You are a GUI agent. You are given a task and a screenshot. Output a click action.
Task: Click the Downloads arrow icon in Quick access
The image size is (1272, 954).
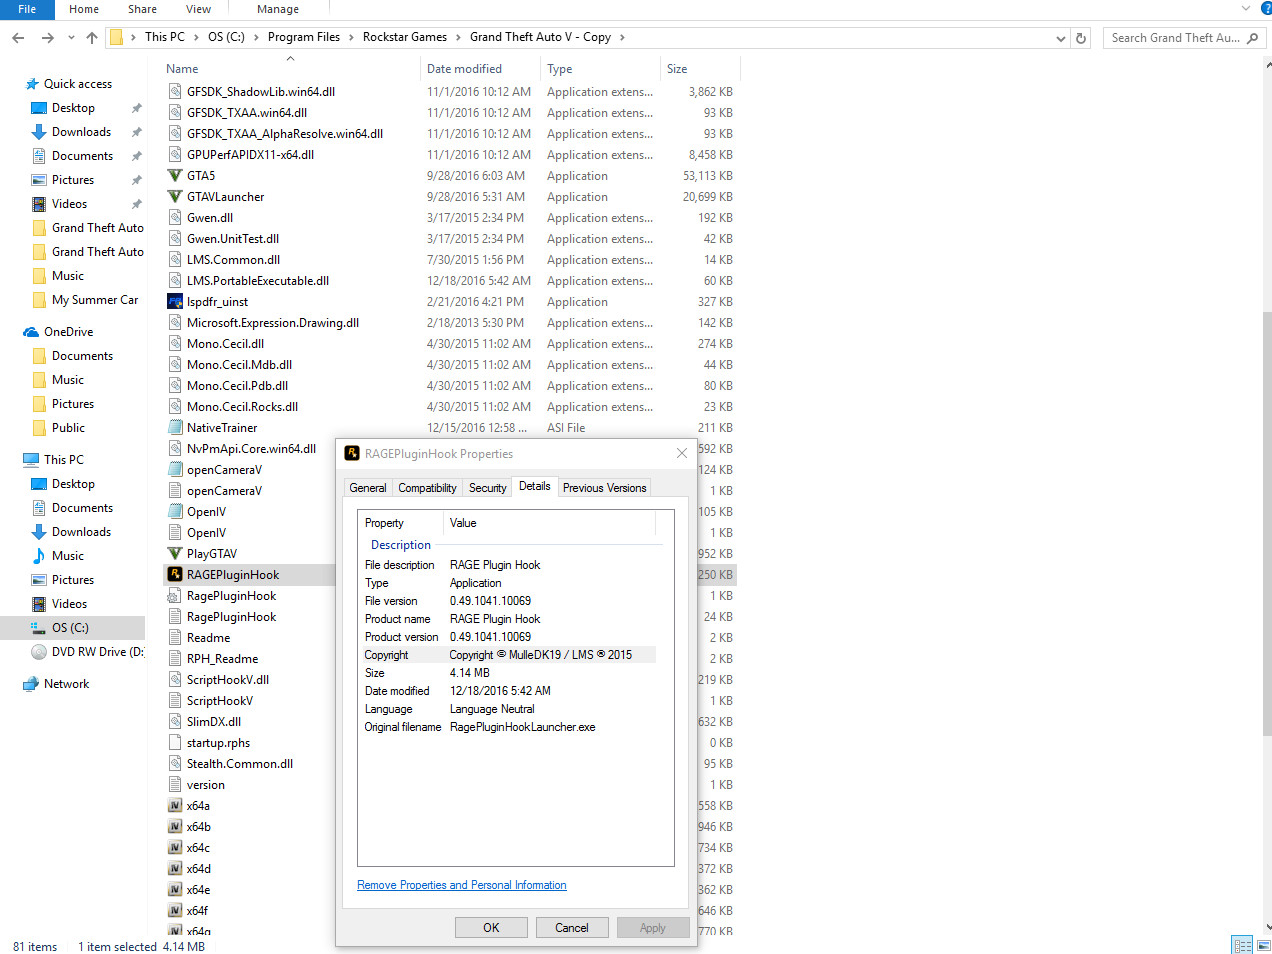click(39, 132)
